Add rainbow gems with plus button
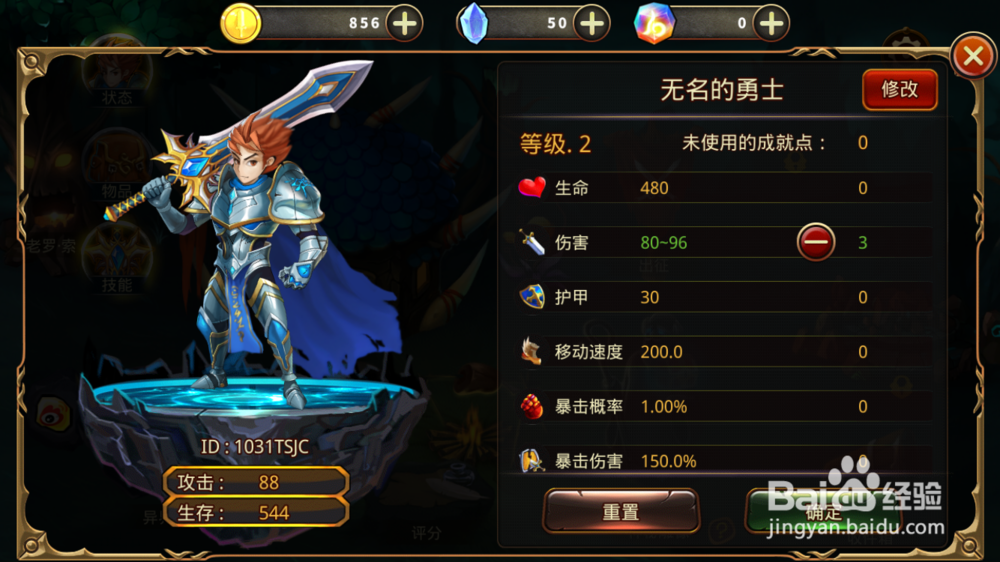The width and height of the screenshot is (1000, 562). click(771, 24)
